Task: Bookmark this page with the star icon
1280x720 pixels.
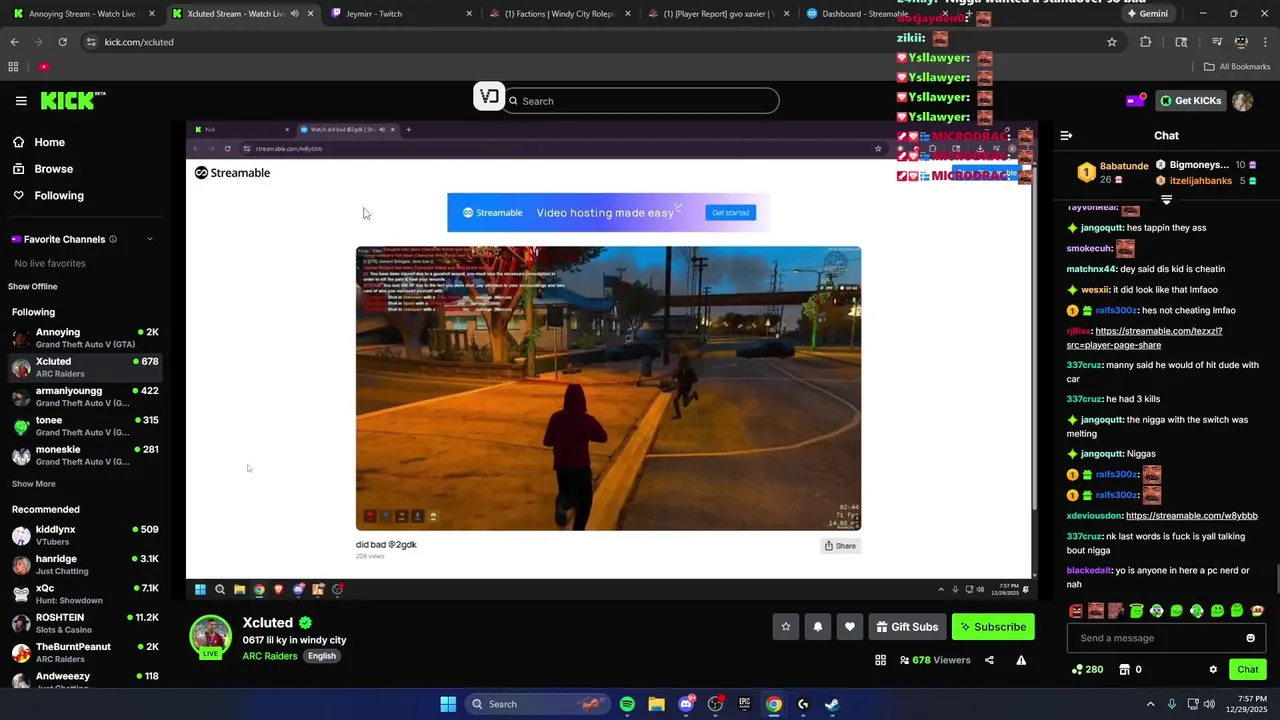Action: tap(1111, 42)
